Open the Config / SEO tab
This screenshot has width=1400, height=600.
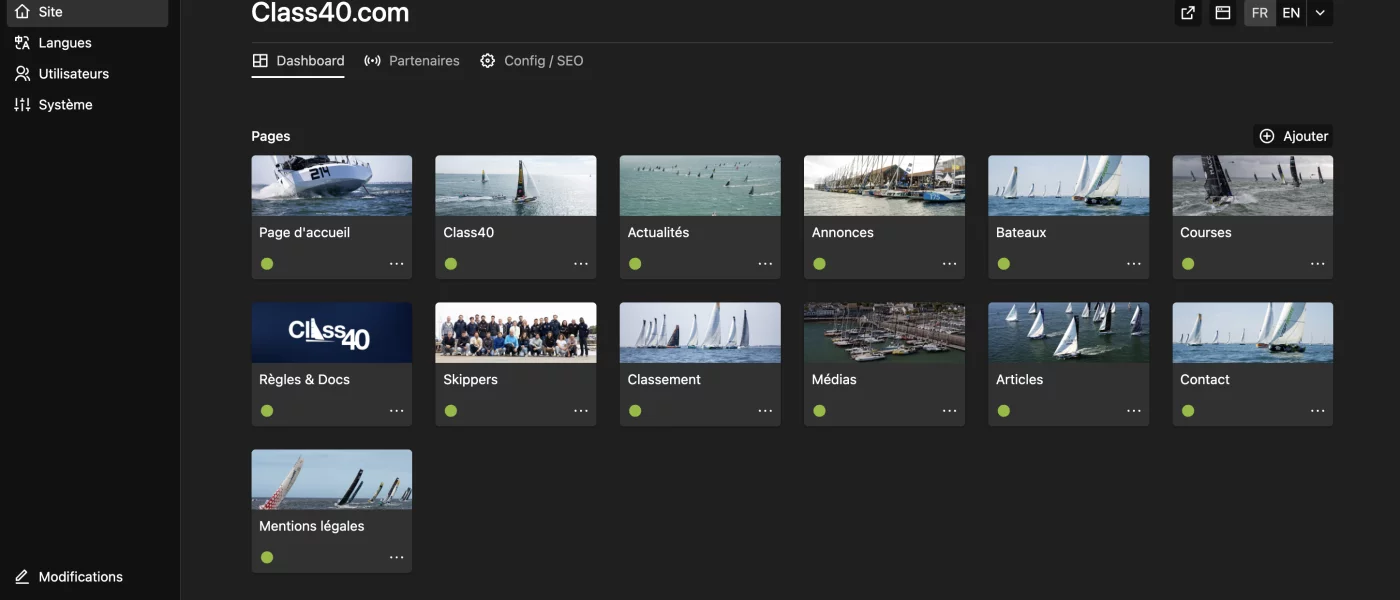[x=532, y=61]
